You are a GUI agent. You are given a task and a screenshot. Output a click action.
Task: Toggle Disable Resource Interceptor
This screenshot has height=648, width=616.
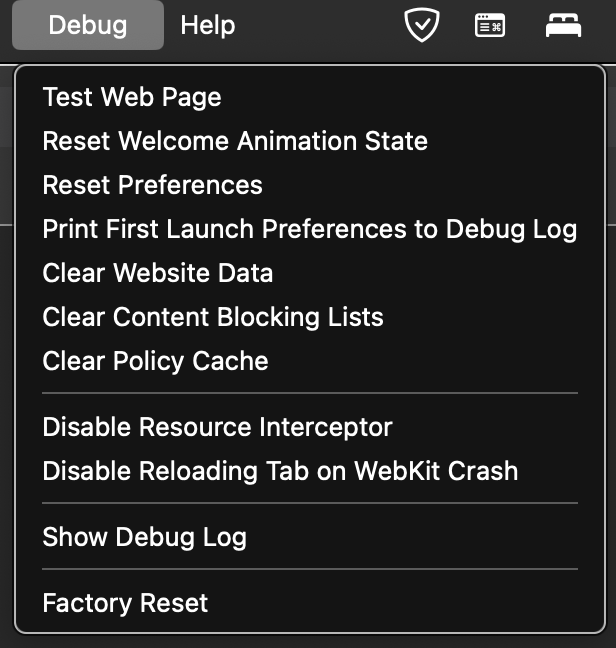click(217, 427)
